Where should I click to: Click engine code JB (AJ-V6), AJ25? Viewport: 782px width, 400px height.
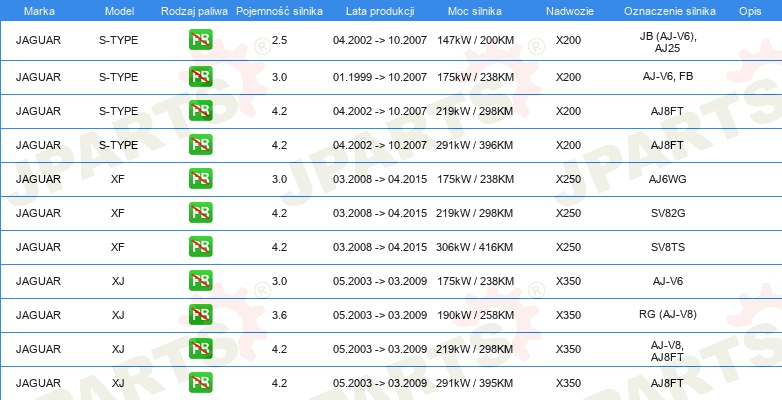[668, 42]
